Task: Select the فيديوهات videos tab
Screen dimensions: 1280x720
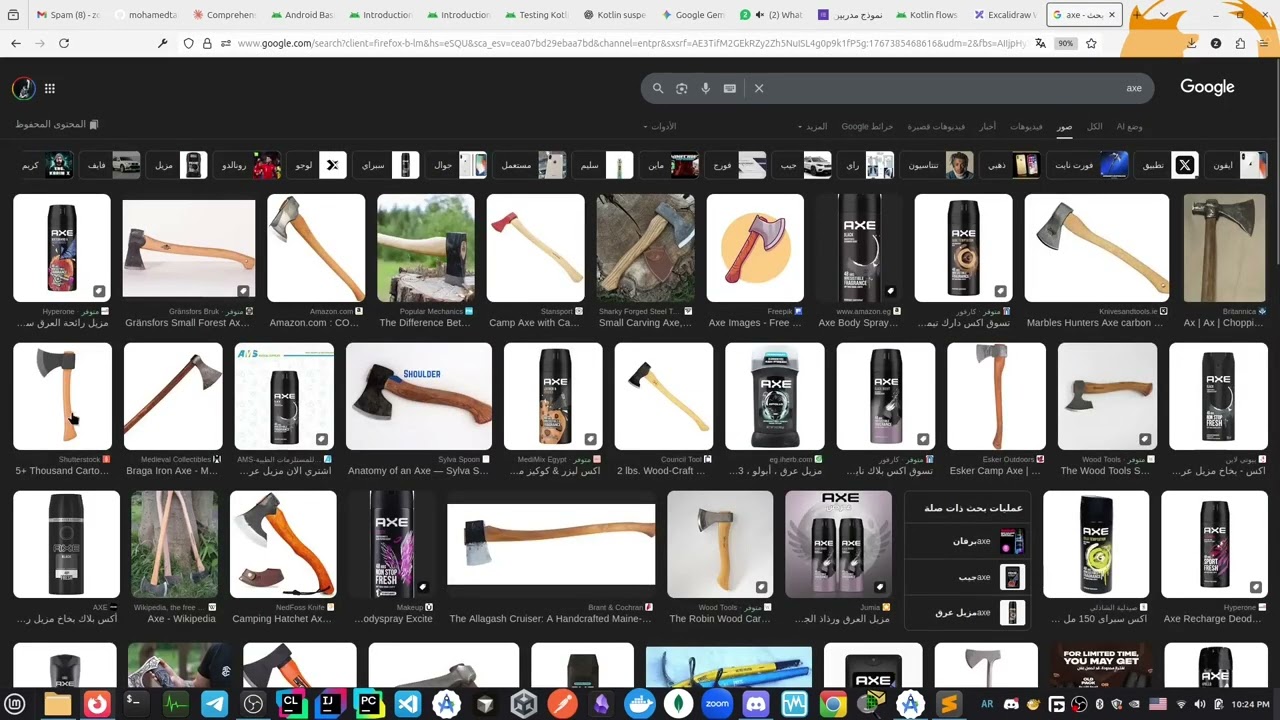Action: coord(1026,126)
